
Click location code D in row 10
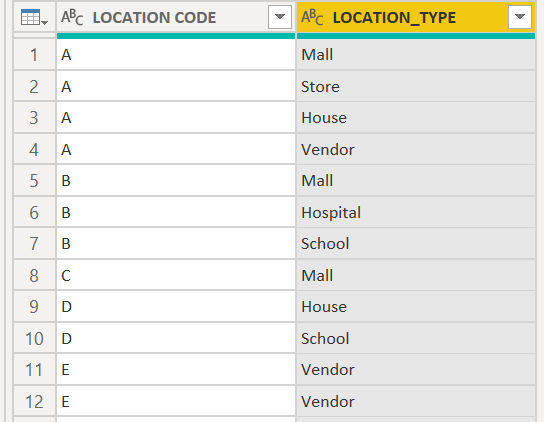[x=176, y=339]
